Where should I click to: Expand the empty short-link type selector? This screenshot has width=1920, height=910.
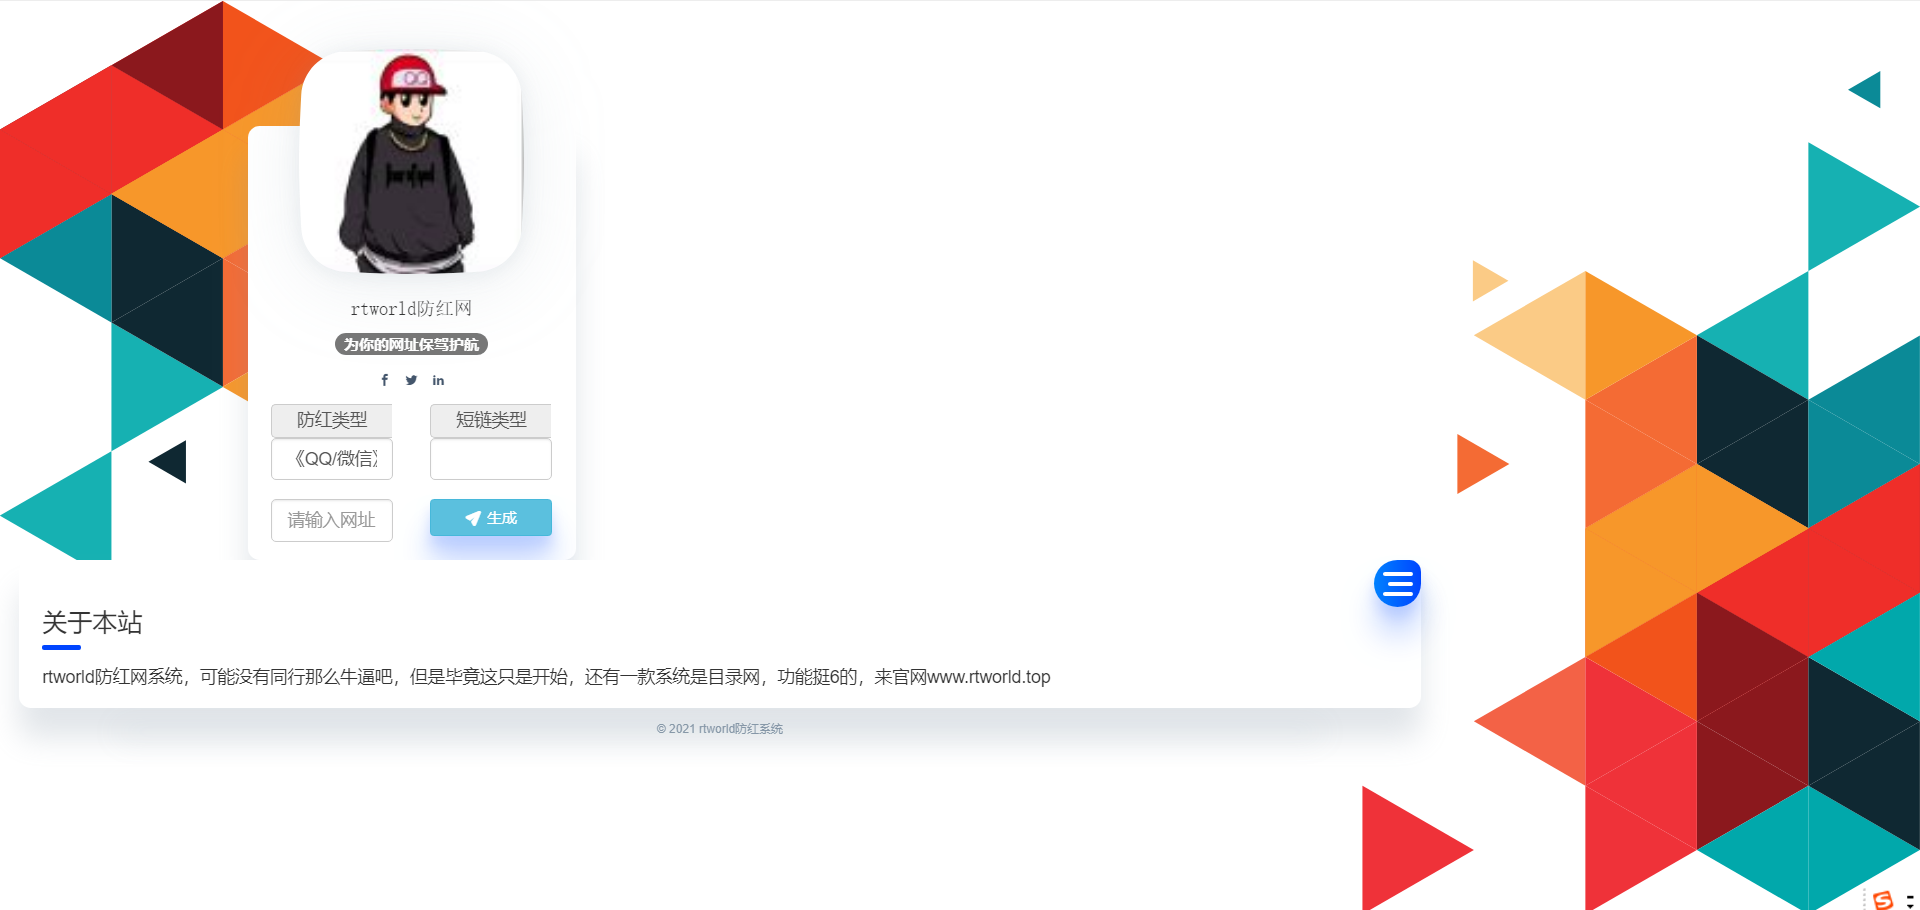[x=490, y=459]
